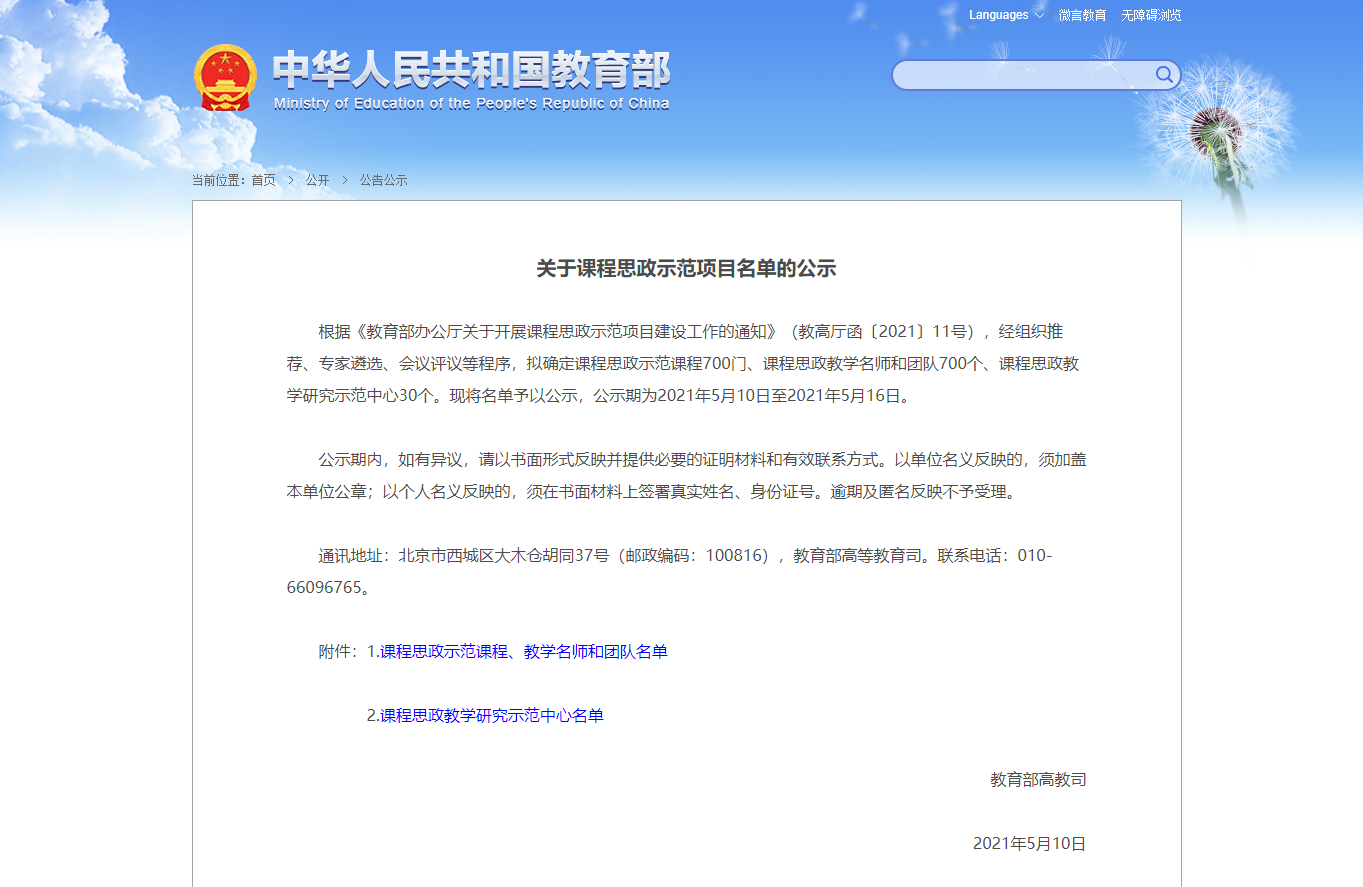Screen dimensions: 1363x887
Task: Go to 首页 in the breadcrumb
Action: pos(263,180)
